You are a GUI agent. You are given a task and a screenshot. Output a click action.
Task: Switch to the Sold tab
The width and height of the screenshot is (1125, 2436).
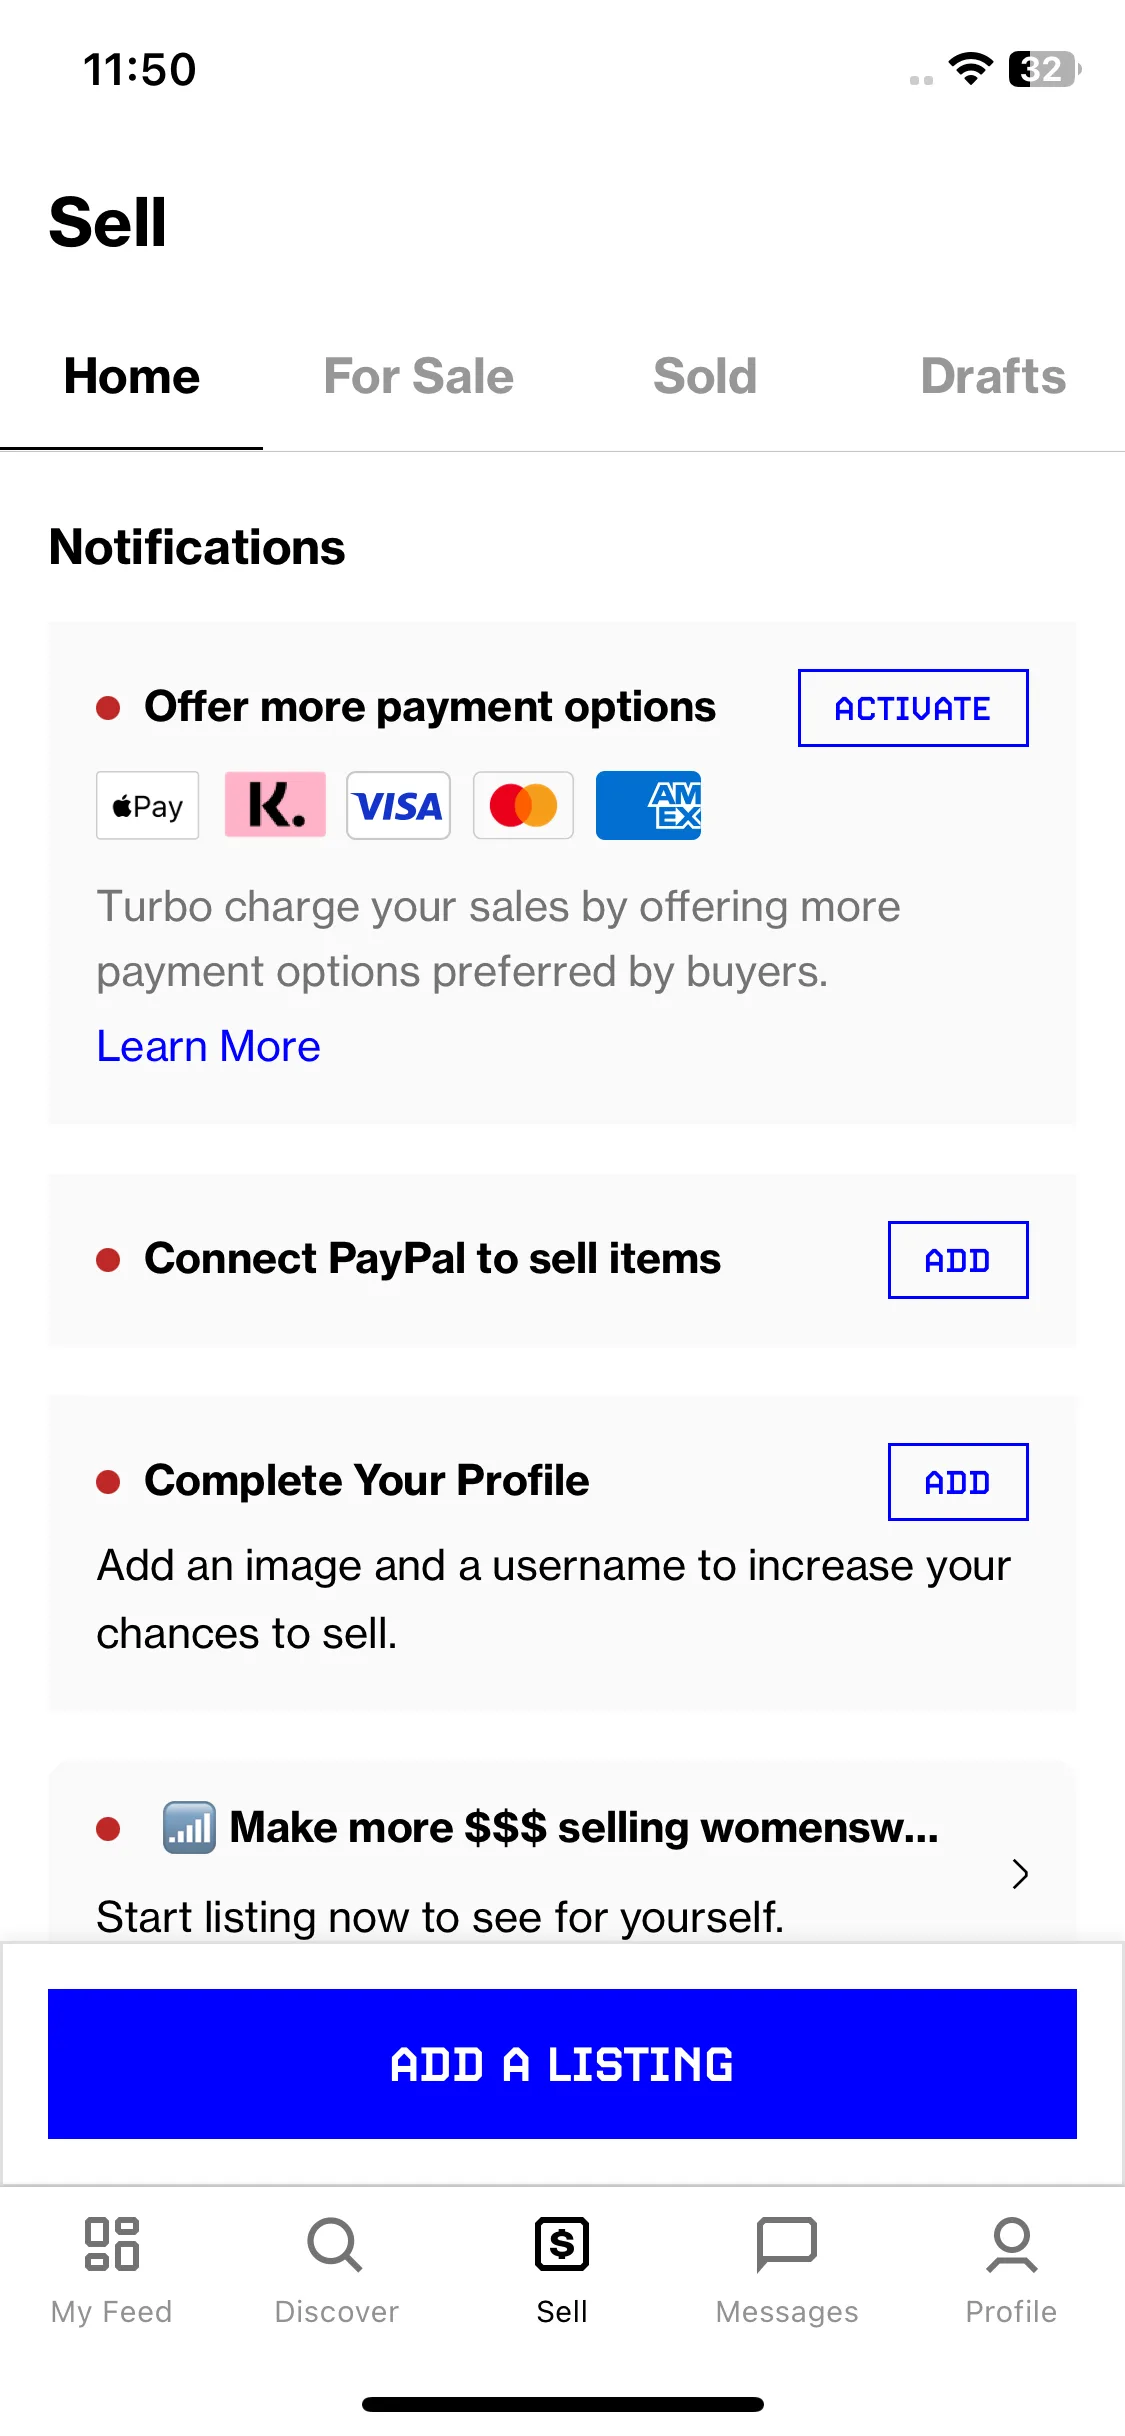click(705, 377)
